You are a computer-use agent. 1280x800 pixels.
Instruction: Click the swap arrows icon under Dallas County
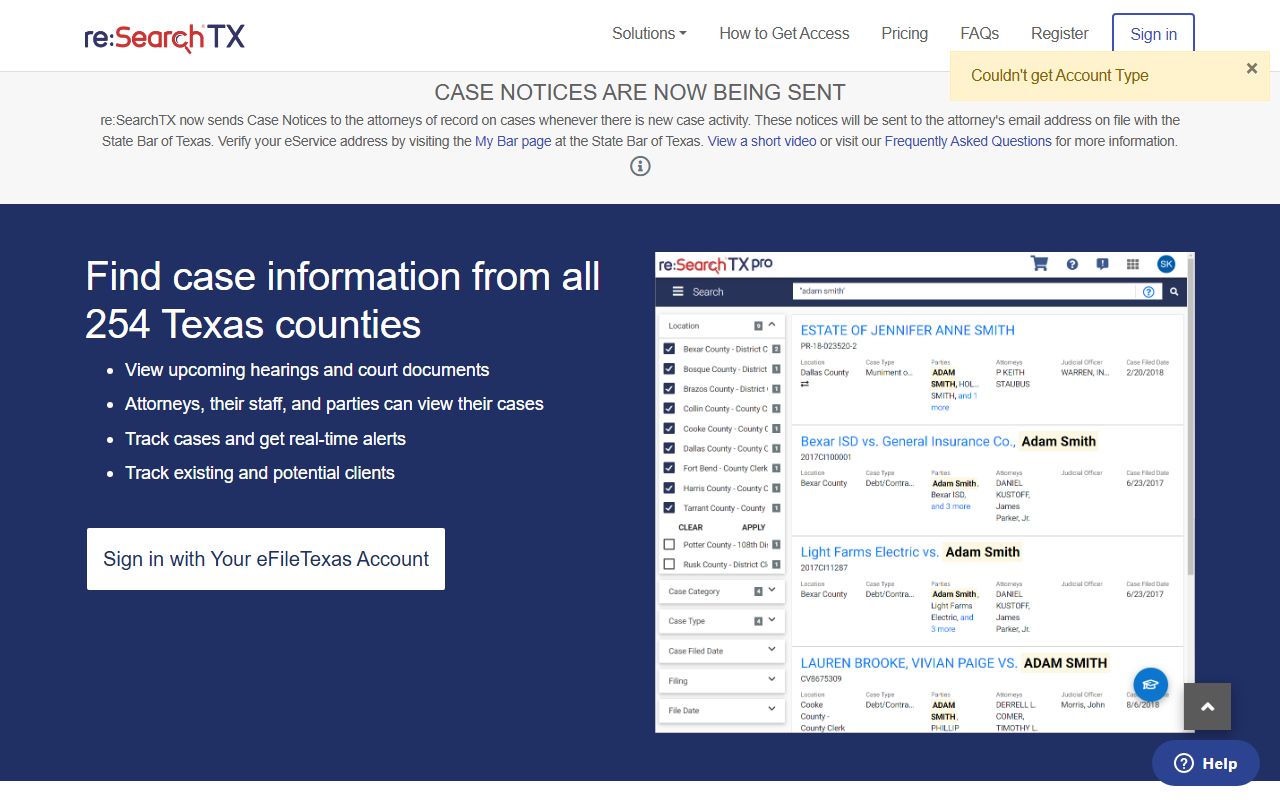(805, 384)
